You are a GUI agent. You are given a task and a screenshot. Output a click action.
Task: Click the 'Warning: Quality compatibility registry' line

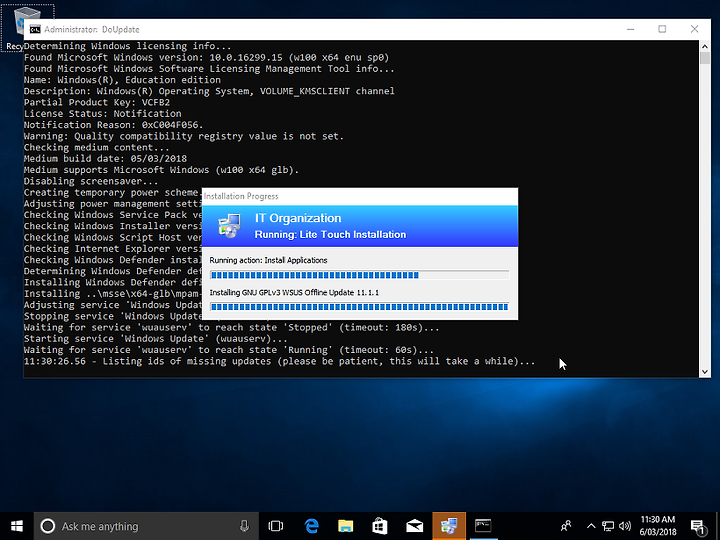pos(184,136)
